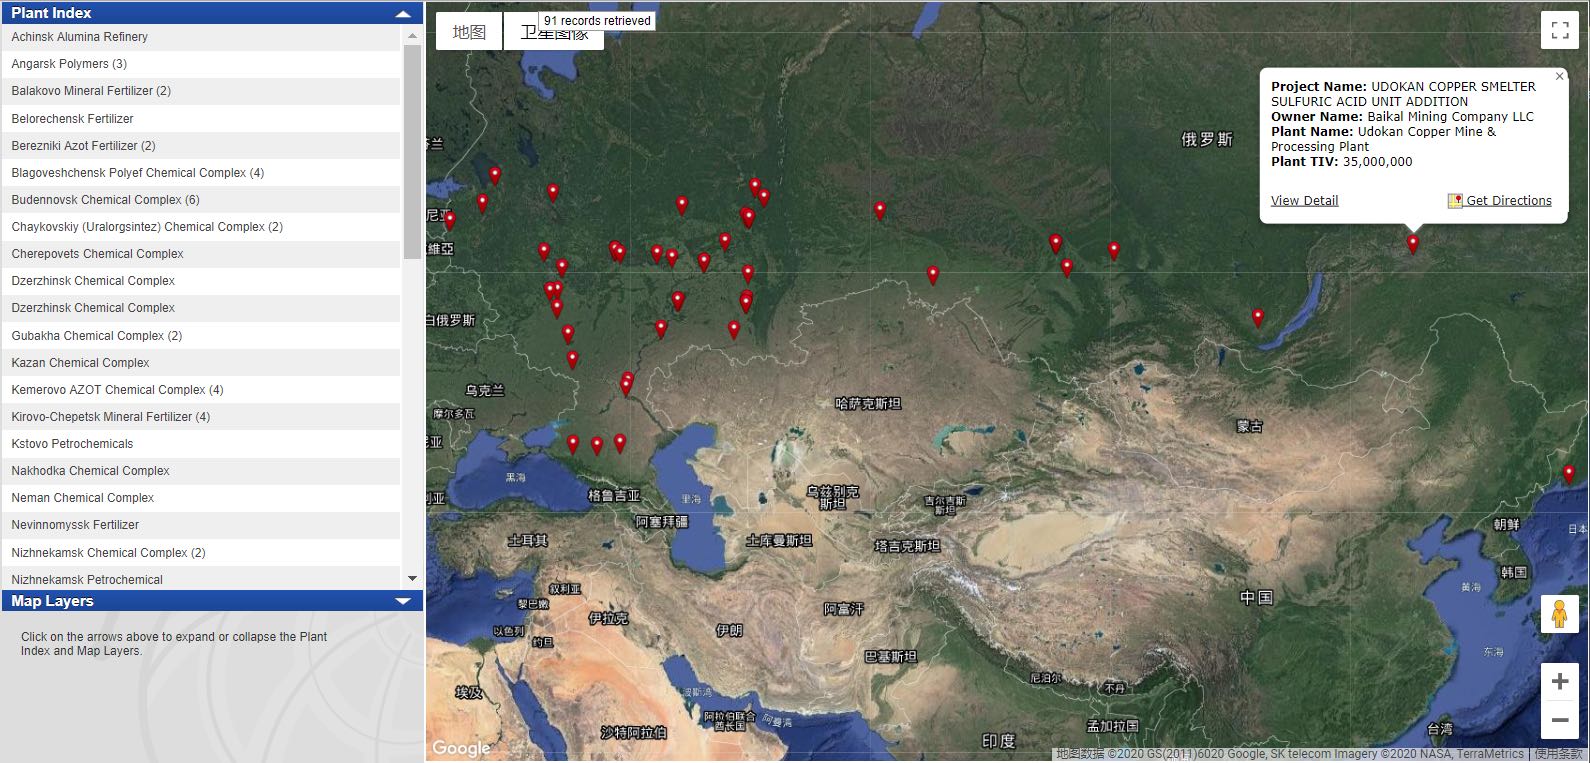The image size is (1590, 763).
Task: Close the Udokan project info popup
Action: 1559,76
